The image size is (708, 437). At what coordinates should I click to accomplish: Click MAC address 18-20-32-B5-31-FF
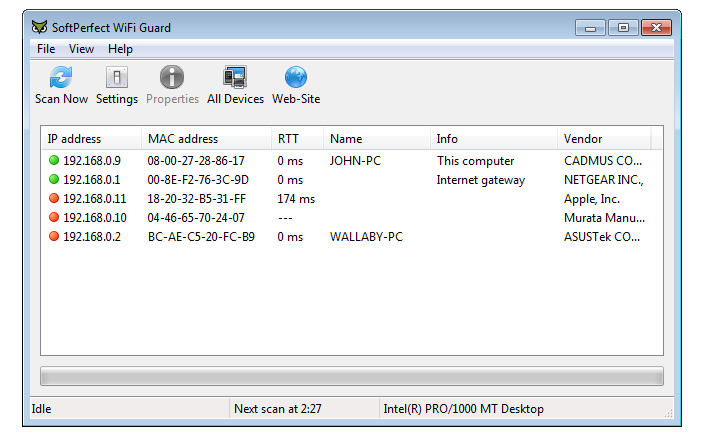[x=196, y=199]
